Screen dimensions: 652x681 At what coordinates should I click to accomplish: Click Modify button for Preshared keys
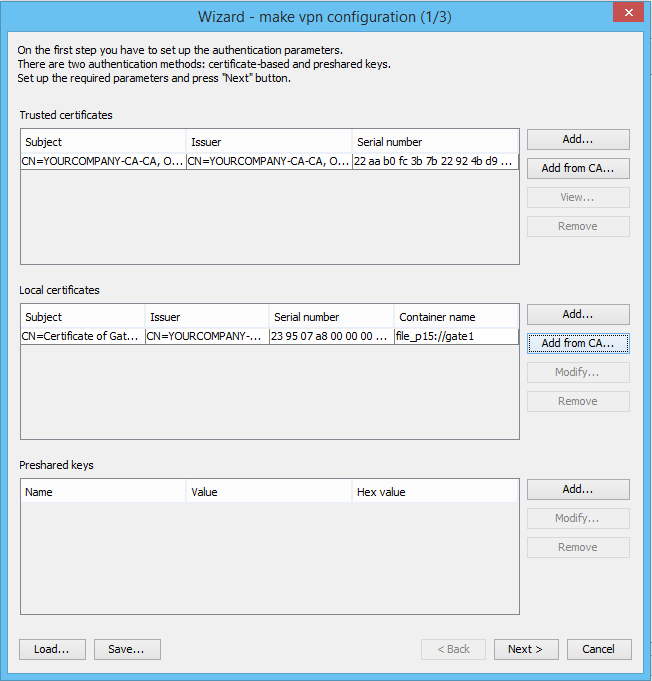click(578, 519)
